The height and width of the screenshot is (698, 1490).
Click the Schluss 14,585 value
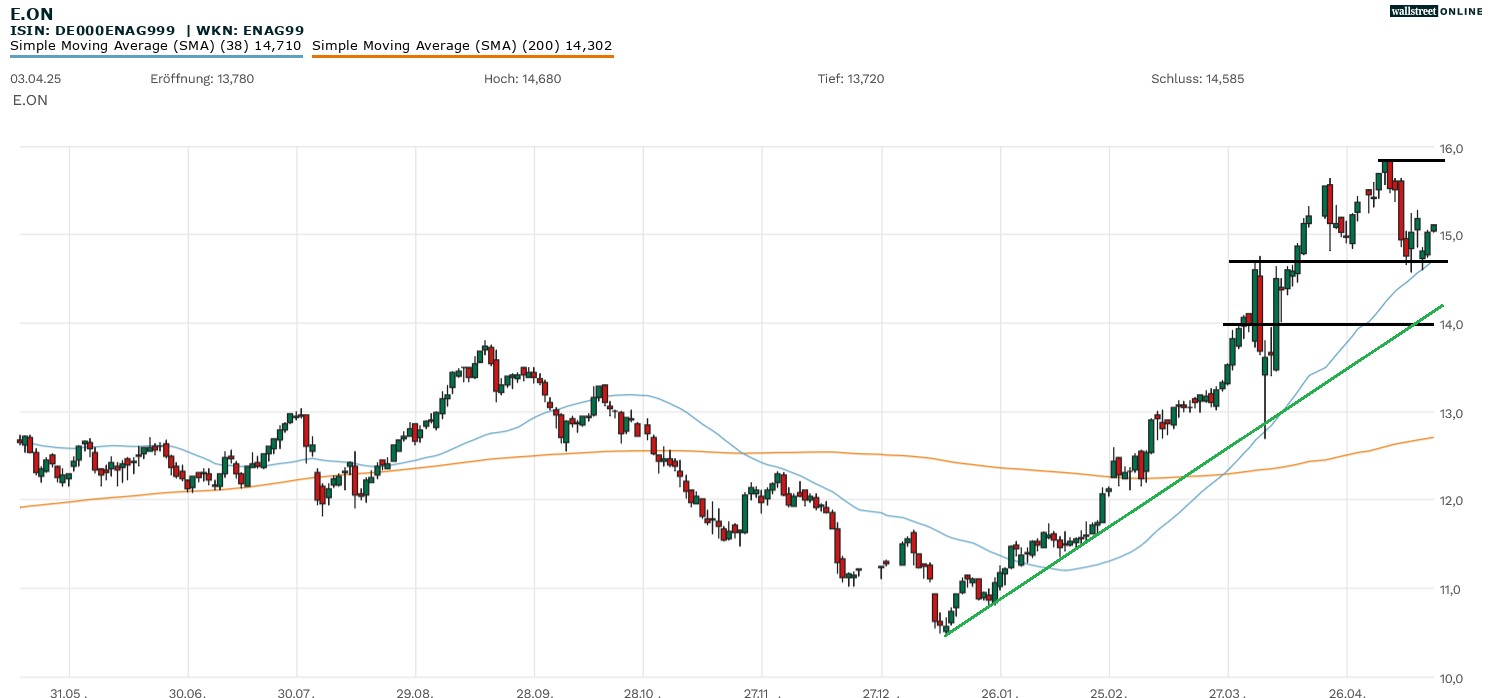click(x=1197, y=79)
